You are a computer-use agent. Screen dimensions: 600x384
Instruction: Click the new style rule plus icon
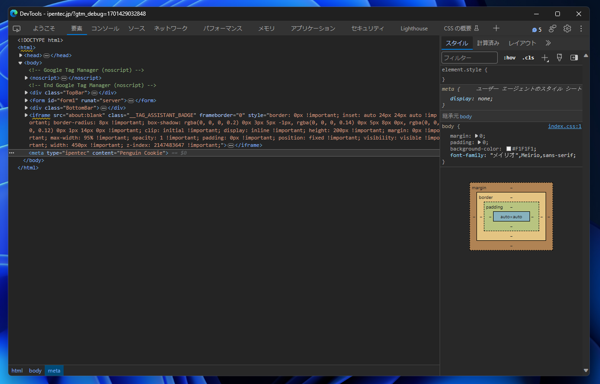[545, 58]
